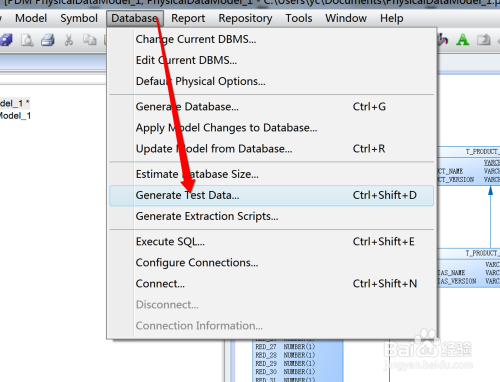Click the Print Preview toolbar icon
This screenshot has width=500, height=382.
27,40
